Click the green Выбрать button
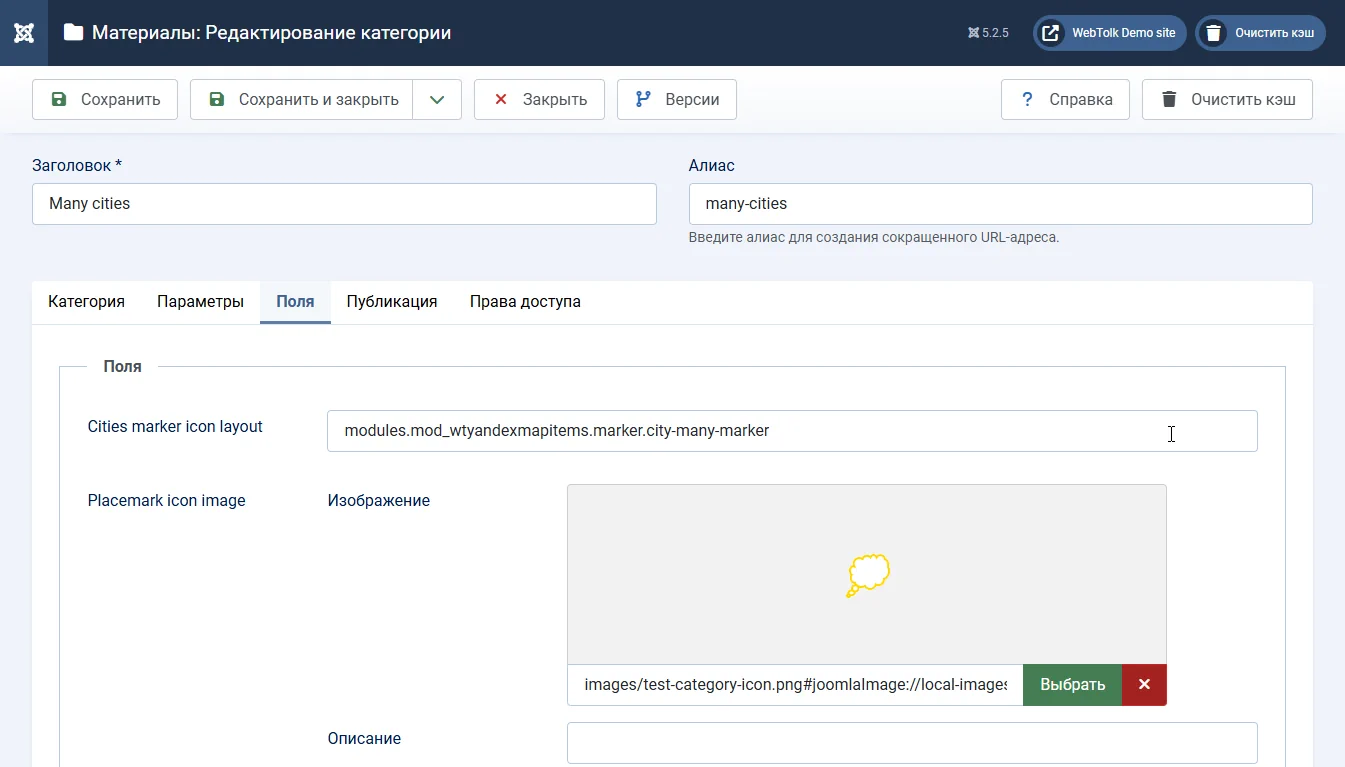The image size is (1345, 767). 1073,685
